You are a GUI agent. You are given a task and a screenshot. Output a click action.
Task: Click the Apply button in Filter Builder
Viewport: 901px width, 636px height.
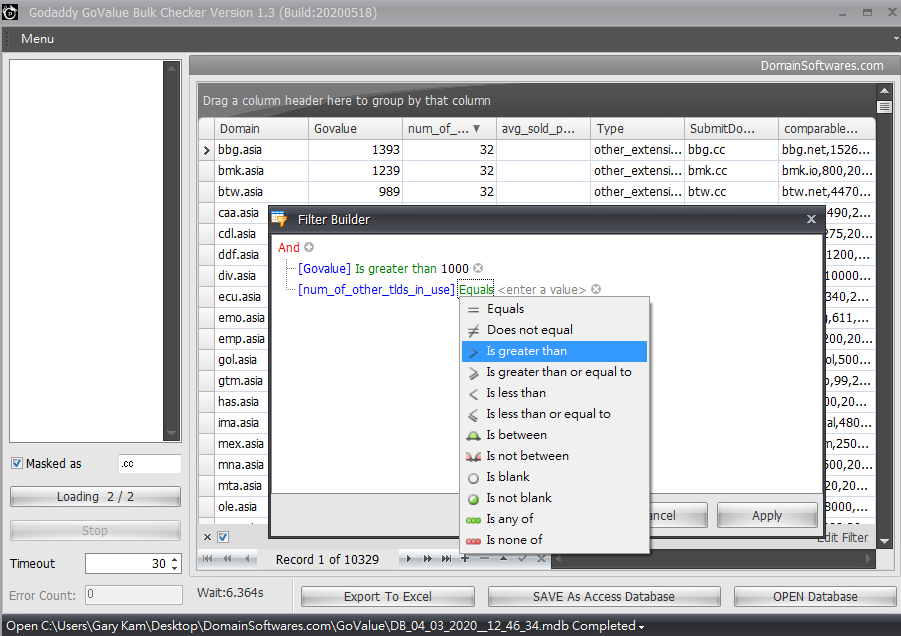[x=767, y=515]
